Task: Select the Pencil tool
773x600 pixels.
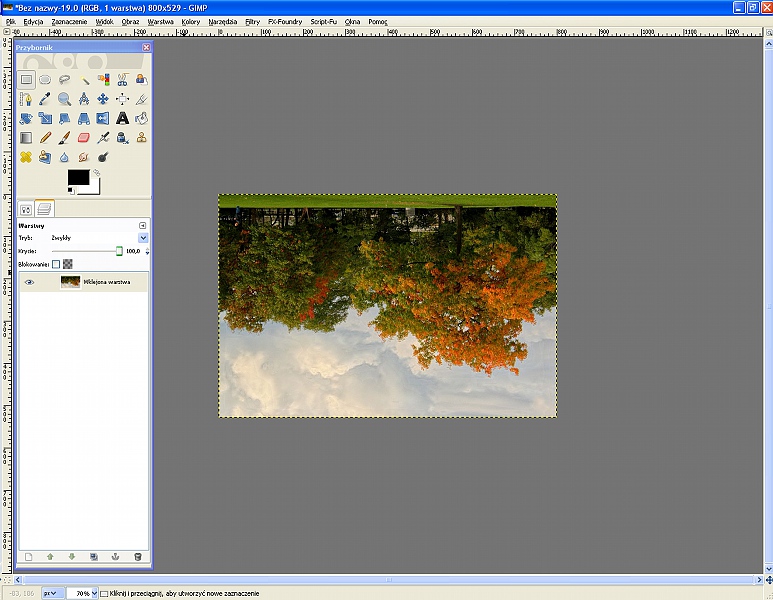Action: click(45, 137)
